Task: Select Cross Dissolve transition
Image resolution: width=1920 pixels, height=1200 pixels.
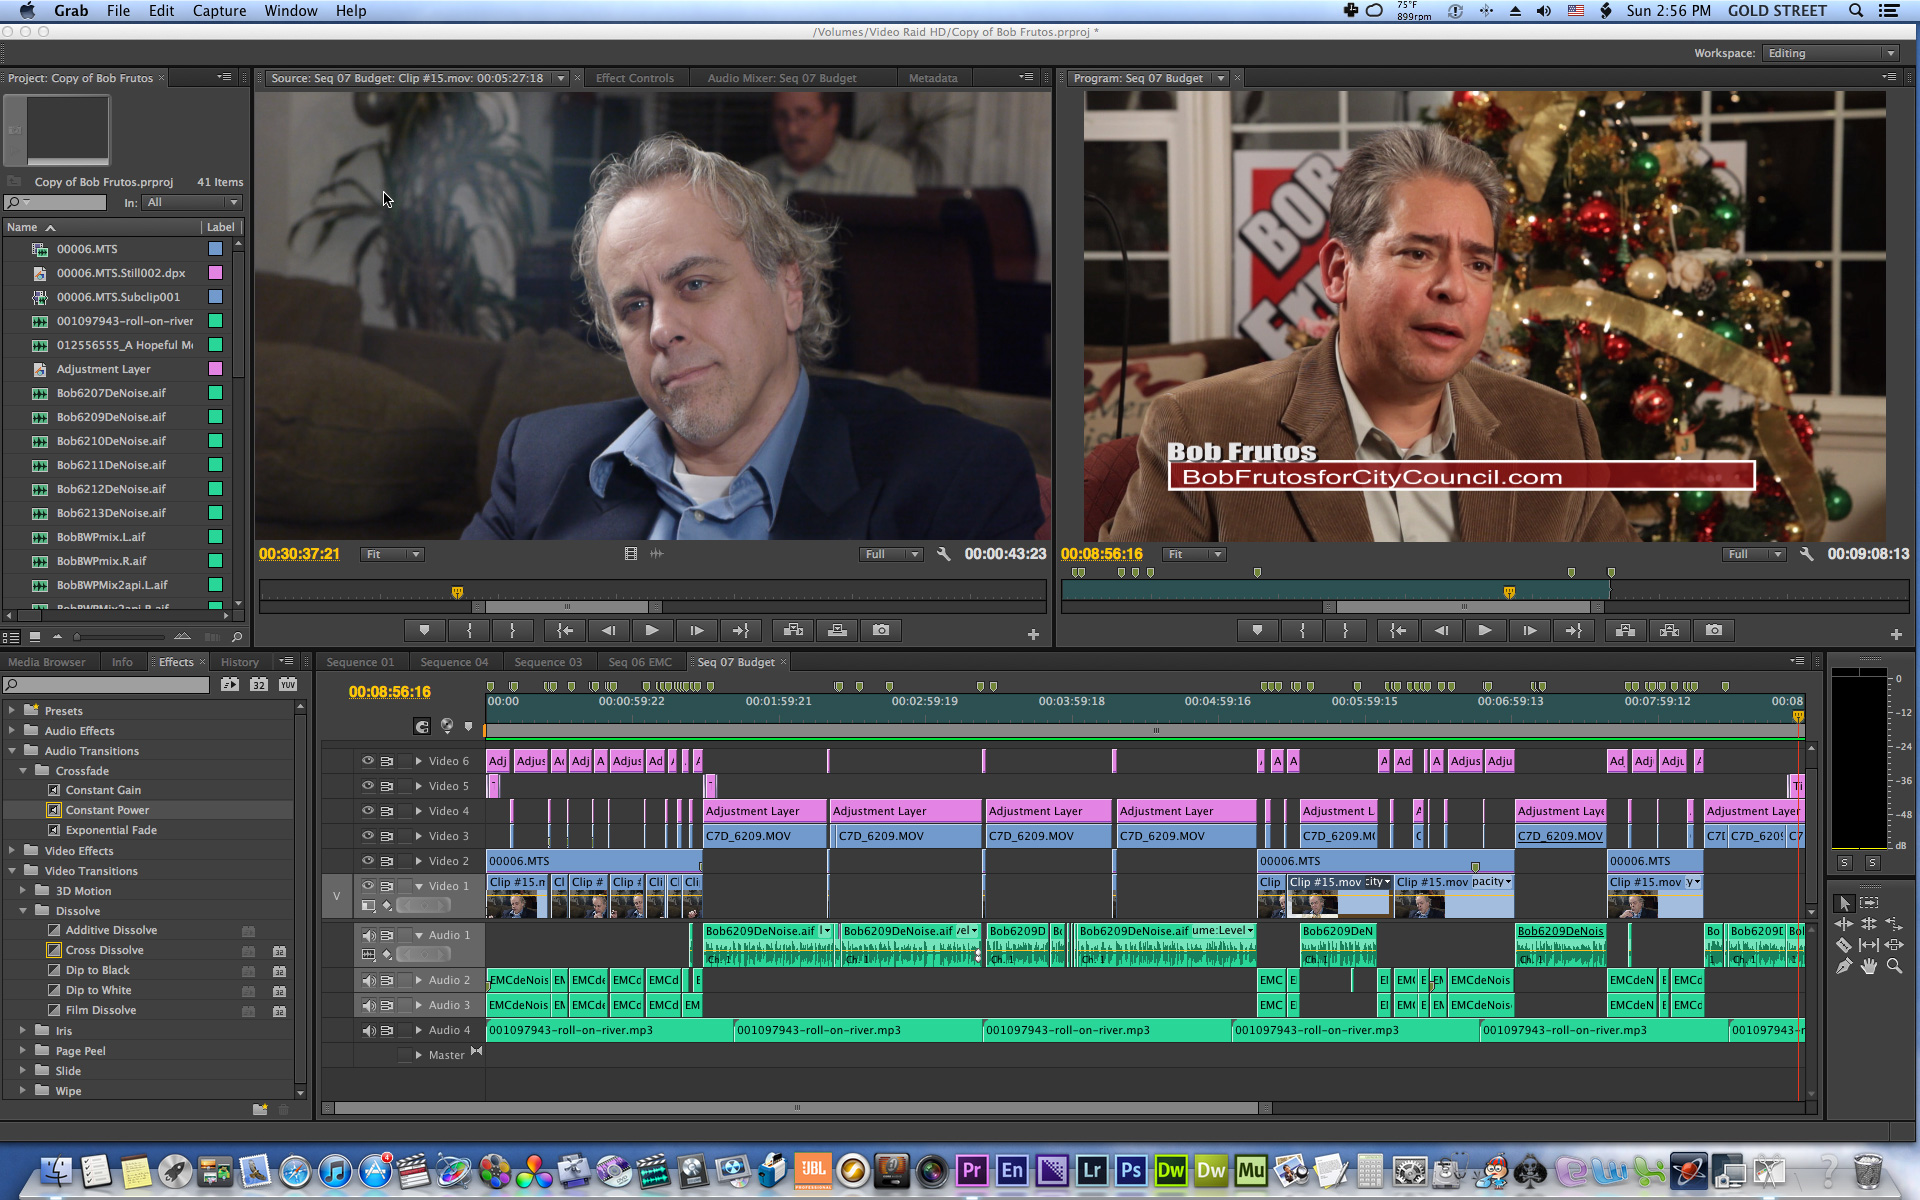Action: (104, 950)
